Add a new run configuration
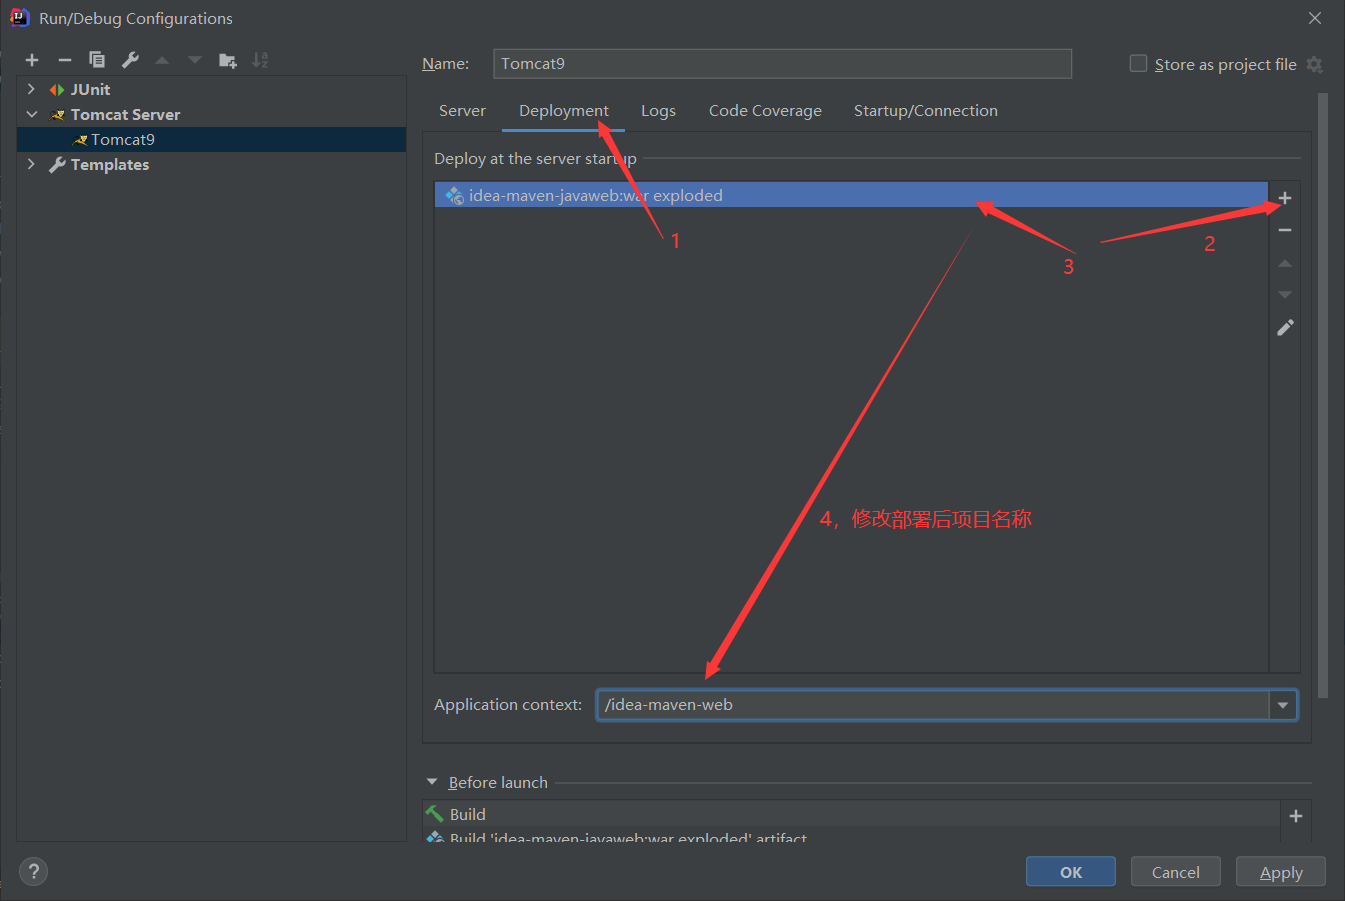Image resolution: width=1345 pixels, height=901 pixels. coord(32,60)
